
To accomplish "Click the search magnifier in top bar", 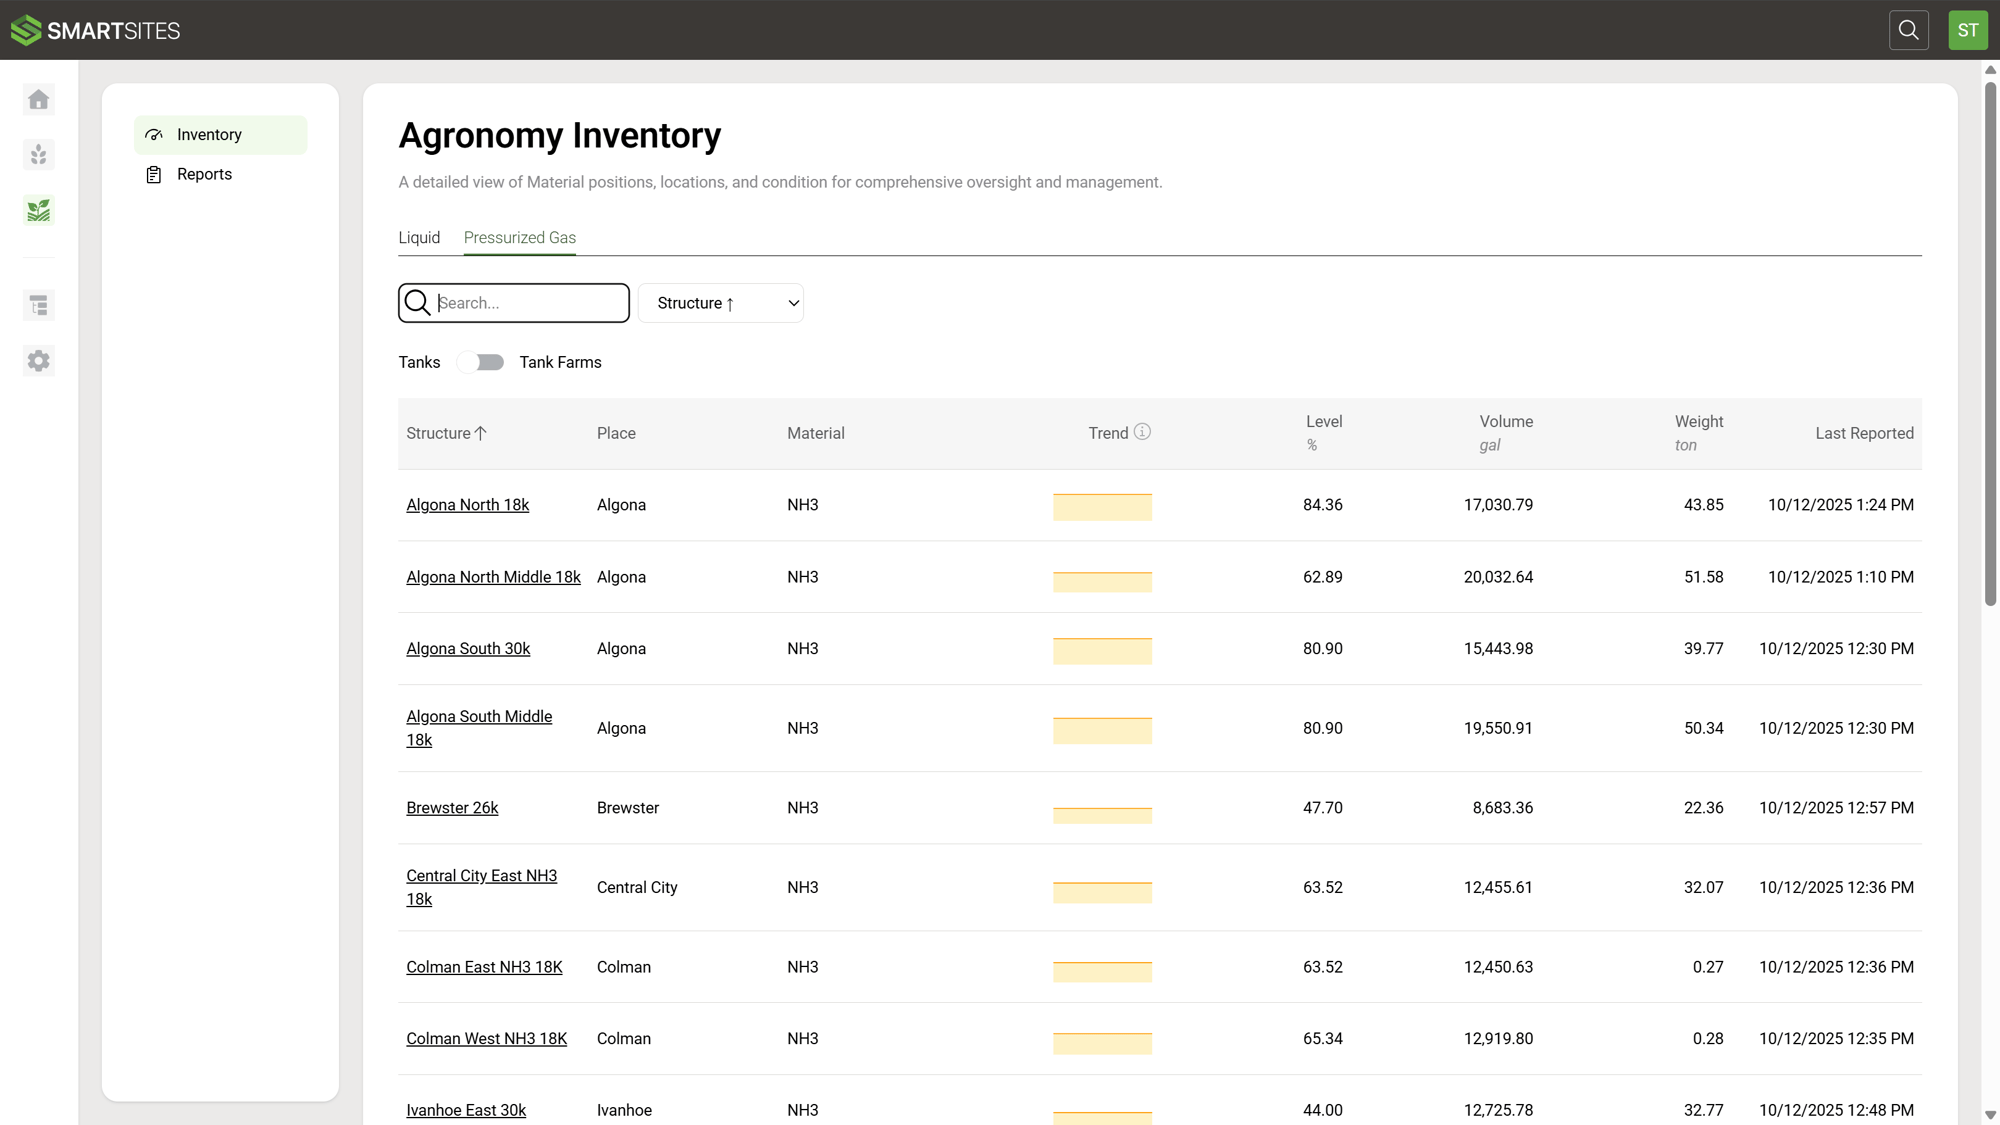I will pyautogui.click(x=1908, y=30).
